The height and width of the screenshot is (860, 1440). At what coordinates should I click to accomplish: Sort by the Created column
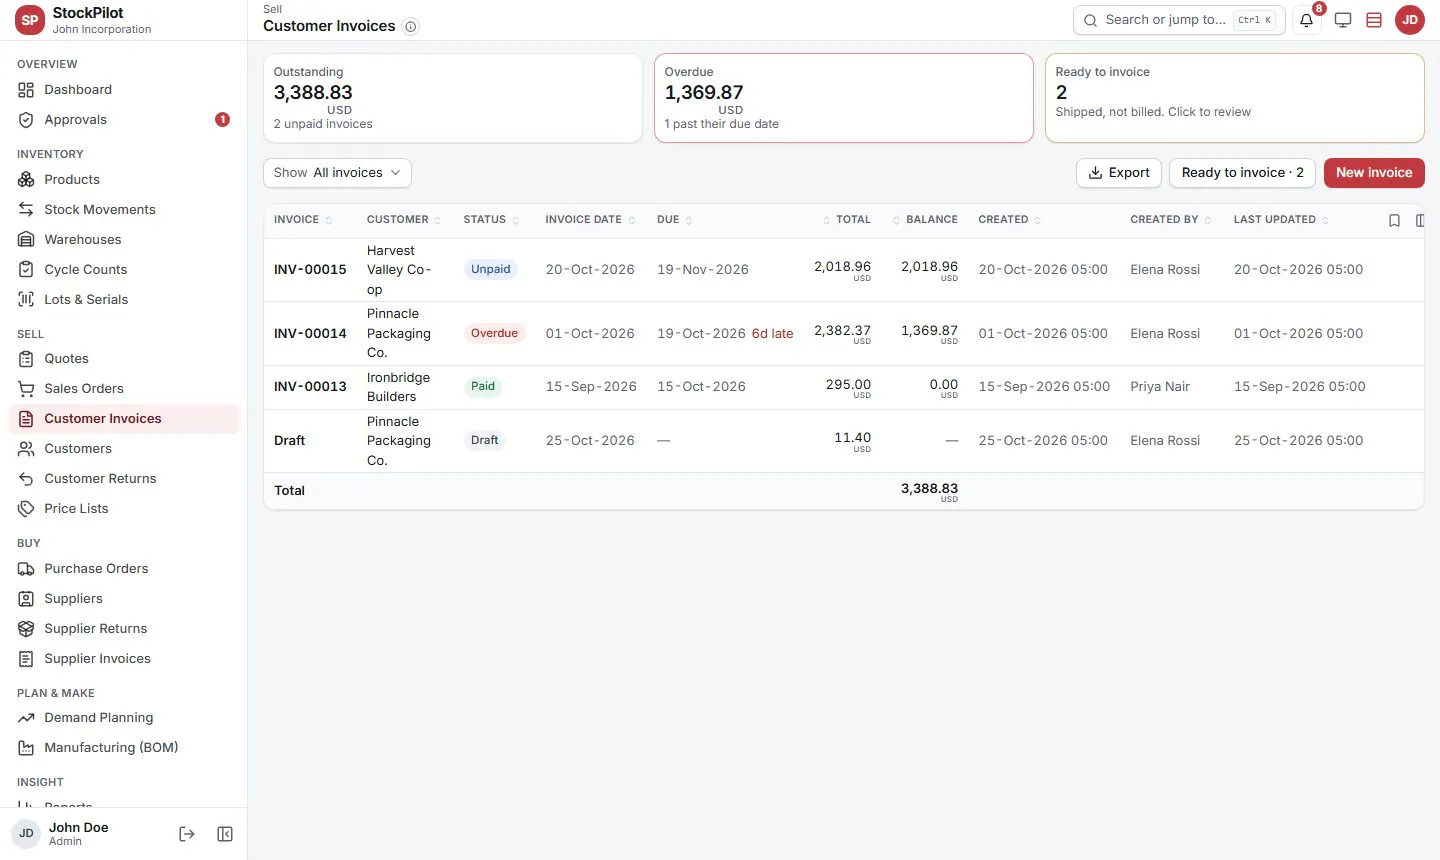pyautogui.click(x=1009, y=220)
